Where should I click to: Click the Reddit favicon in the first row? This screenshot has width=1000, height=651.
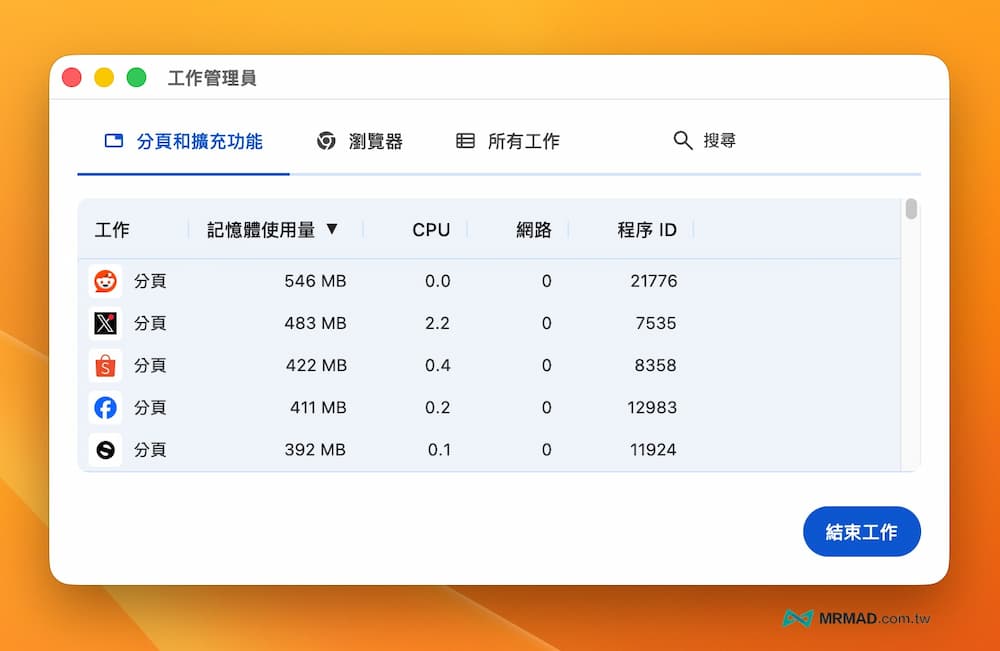click(x=105, y=281)
